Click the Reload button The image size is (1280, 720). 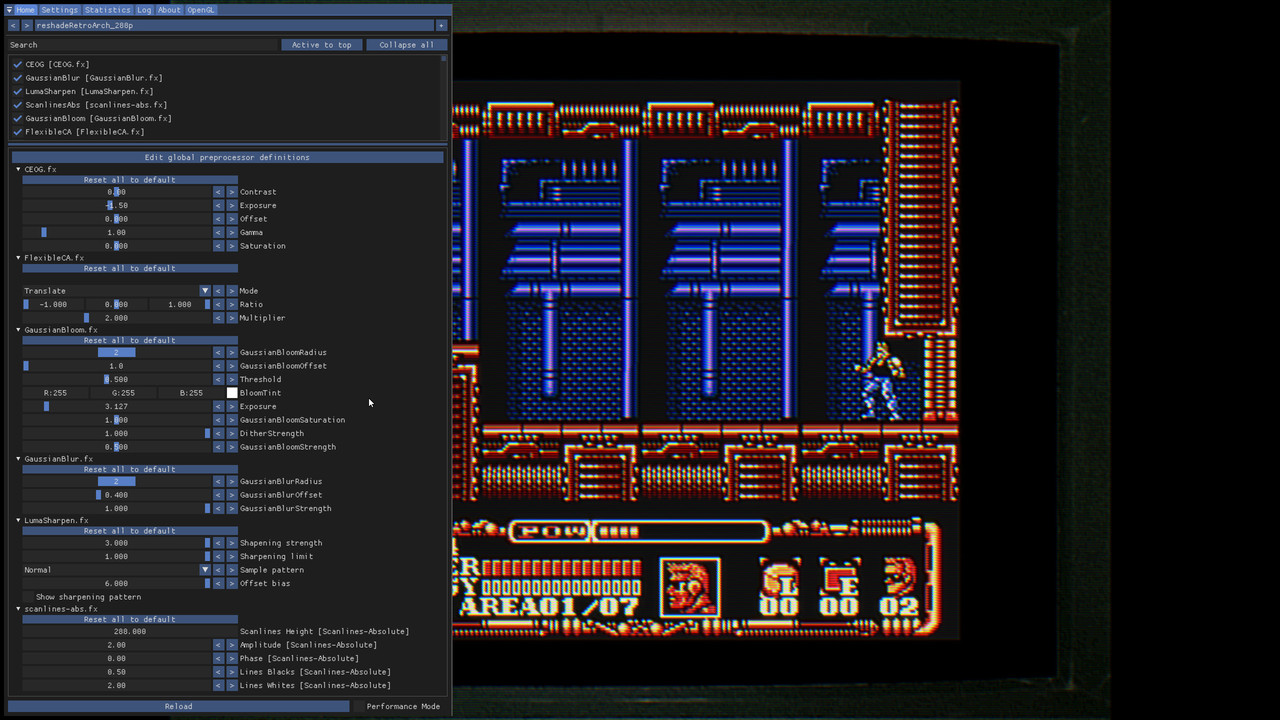[179, 706]
